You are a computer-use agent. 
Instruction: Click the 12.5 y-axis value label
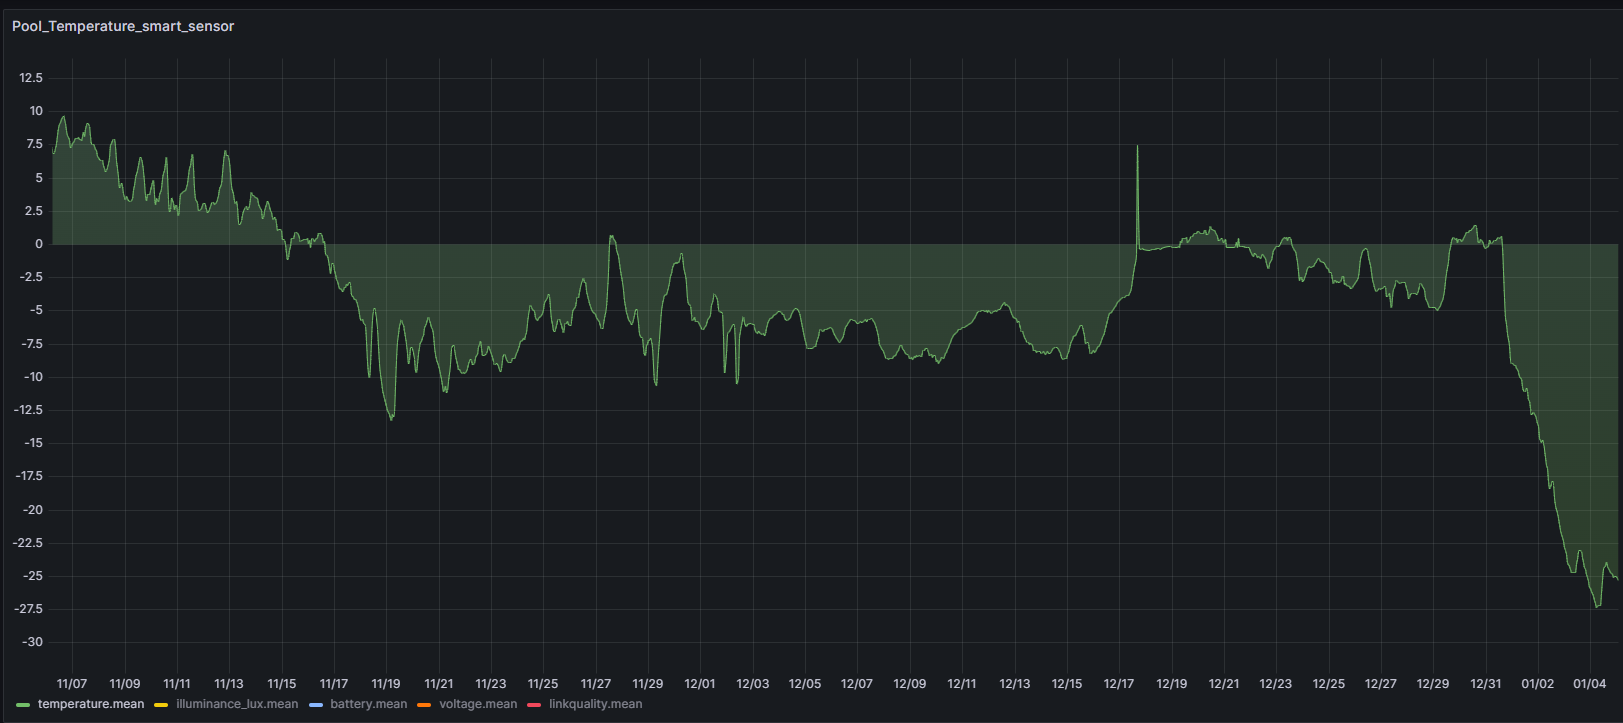pyautogui.click(x=31, y=78)
